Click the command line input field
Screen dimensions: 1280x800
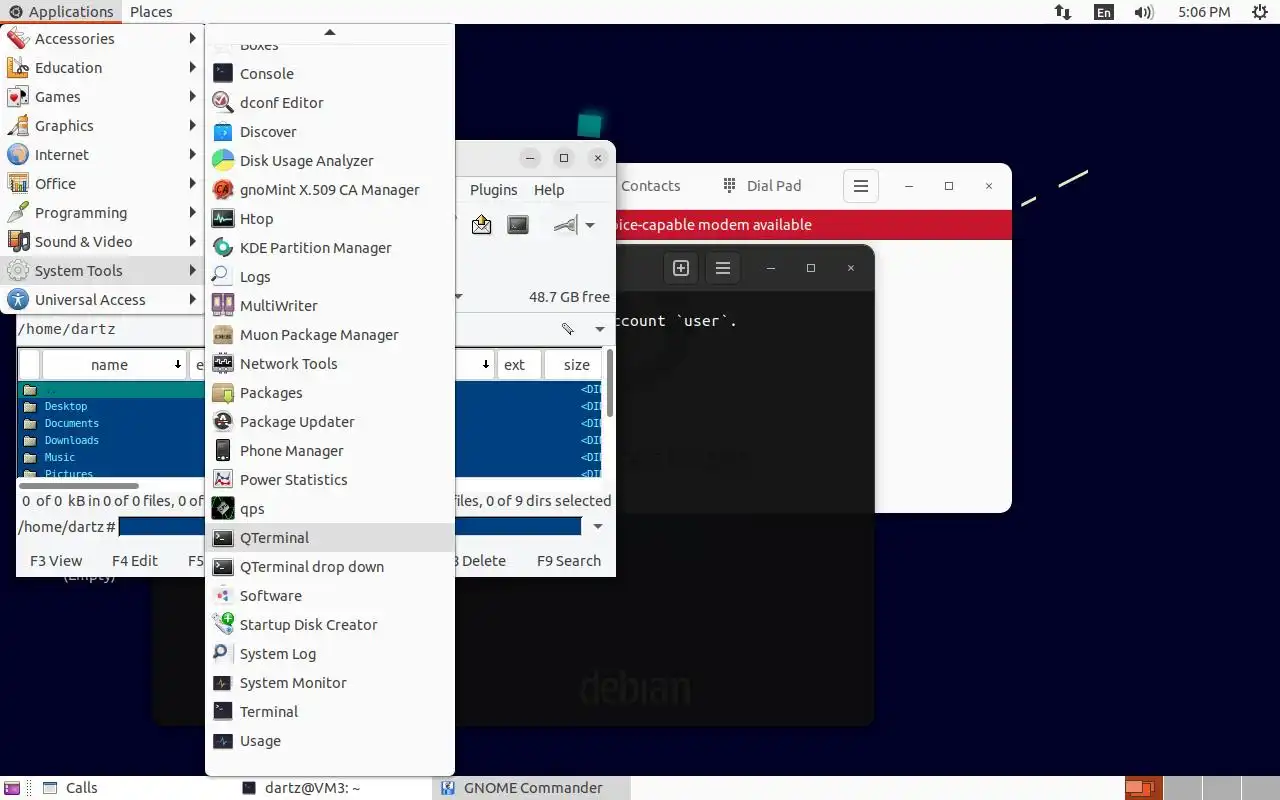point(350,527)
